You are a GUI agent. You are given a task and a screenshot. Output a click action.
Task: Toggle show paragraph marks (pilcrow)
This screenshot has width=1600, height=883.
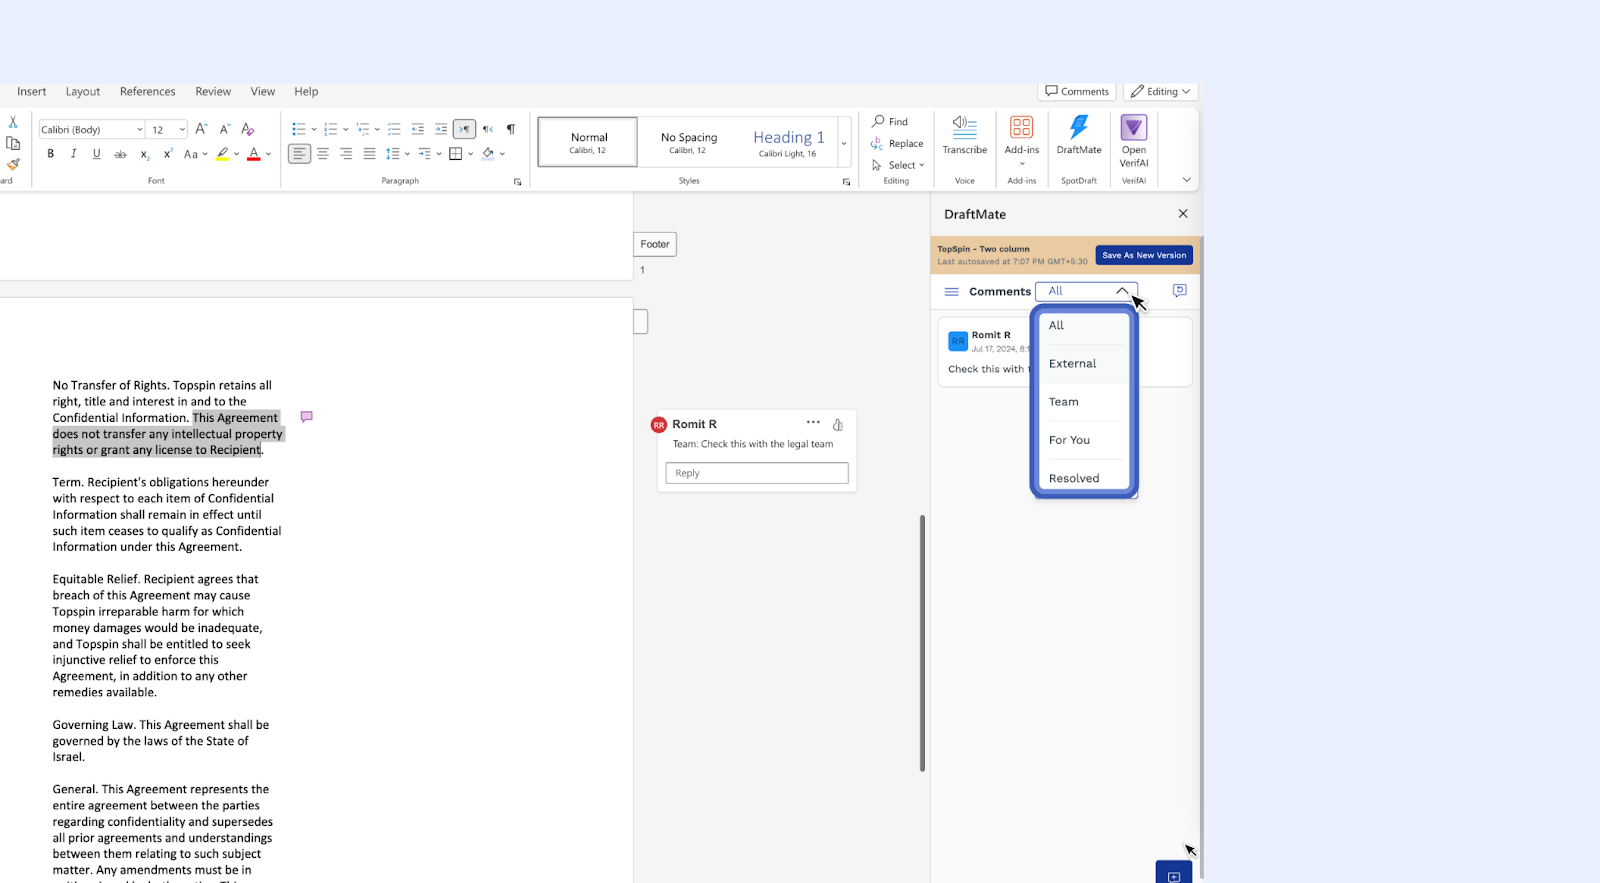[511, 129]
